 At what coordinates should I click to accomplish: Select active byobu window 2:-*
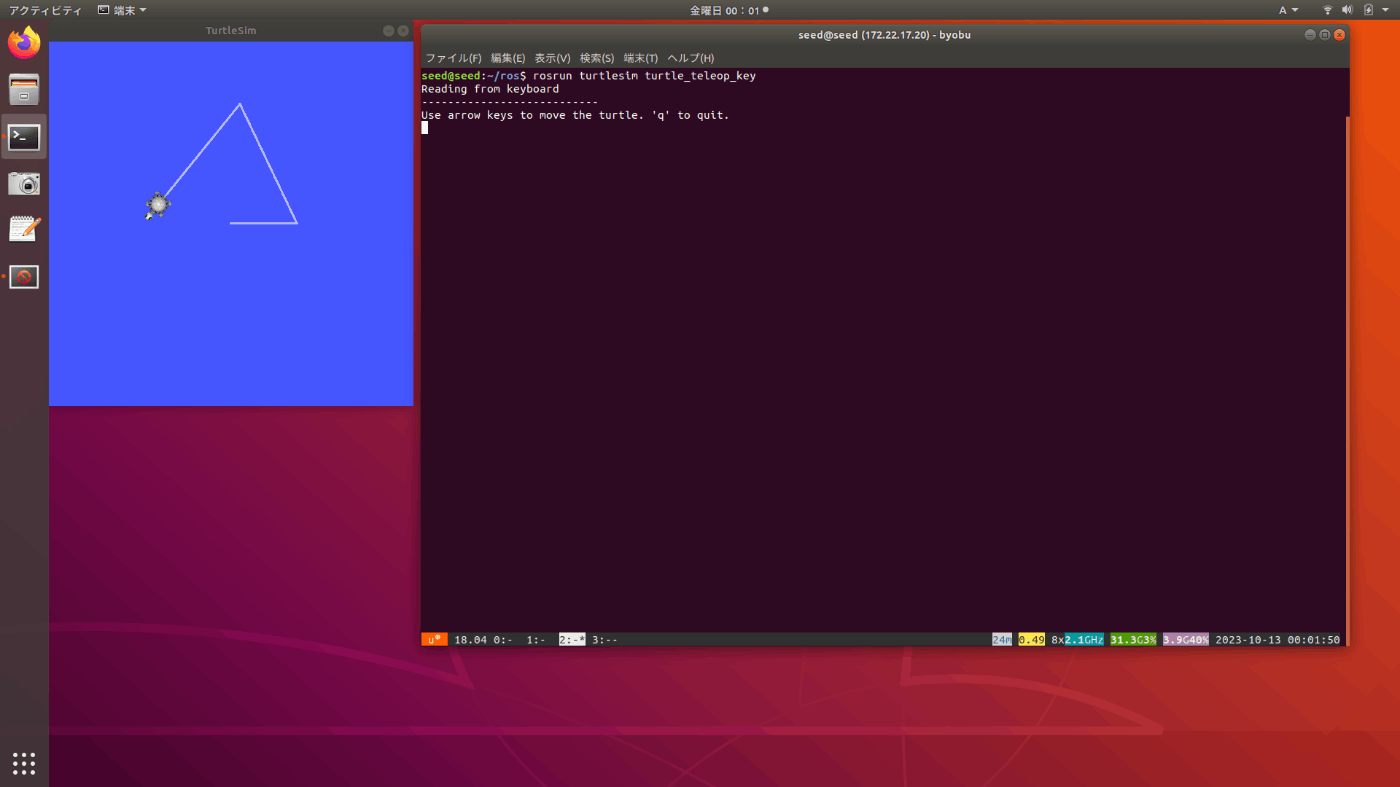(x=572, y=639)
